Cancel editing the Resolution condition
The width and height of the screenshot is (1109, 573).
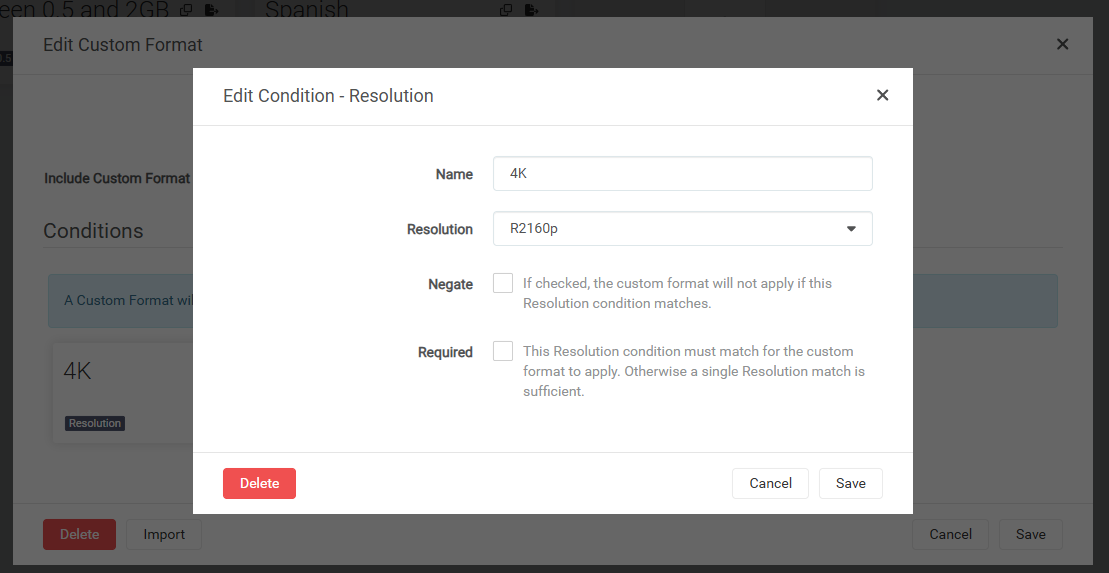[x=770, y=483]
